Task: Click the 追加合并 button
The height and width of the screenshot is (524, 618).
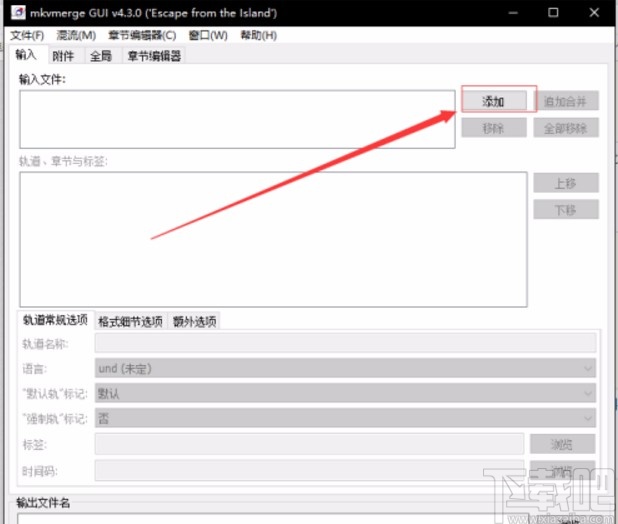Action: 566,101
